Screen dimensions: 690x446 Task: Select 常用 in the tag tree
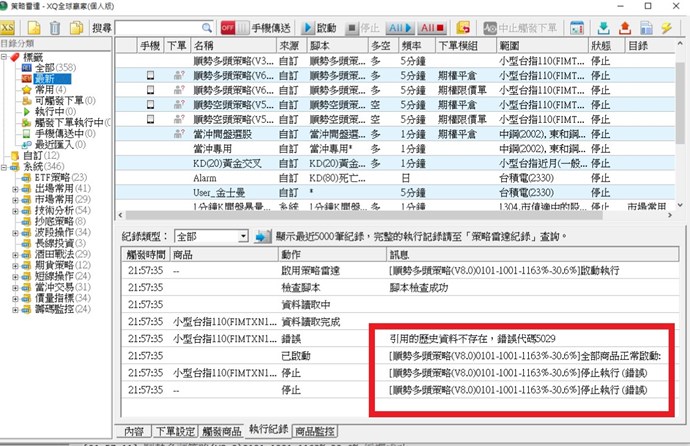[x=45, y=90]
